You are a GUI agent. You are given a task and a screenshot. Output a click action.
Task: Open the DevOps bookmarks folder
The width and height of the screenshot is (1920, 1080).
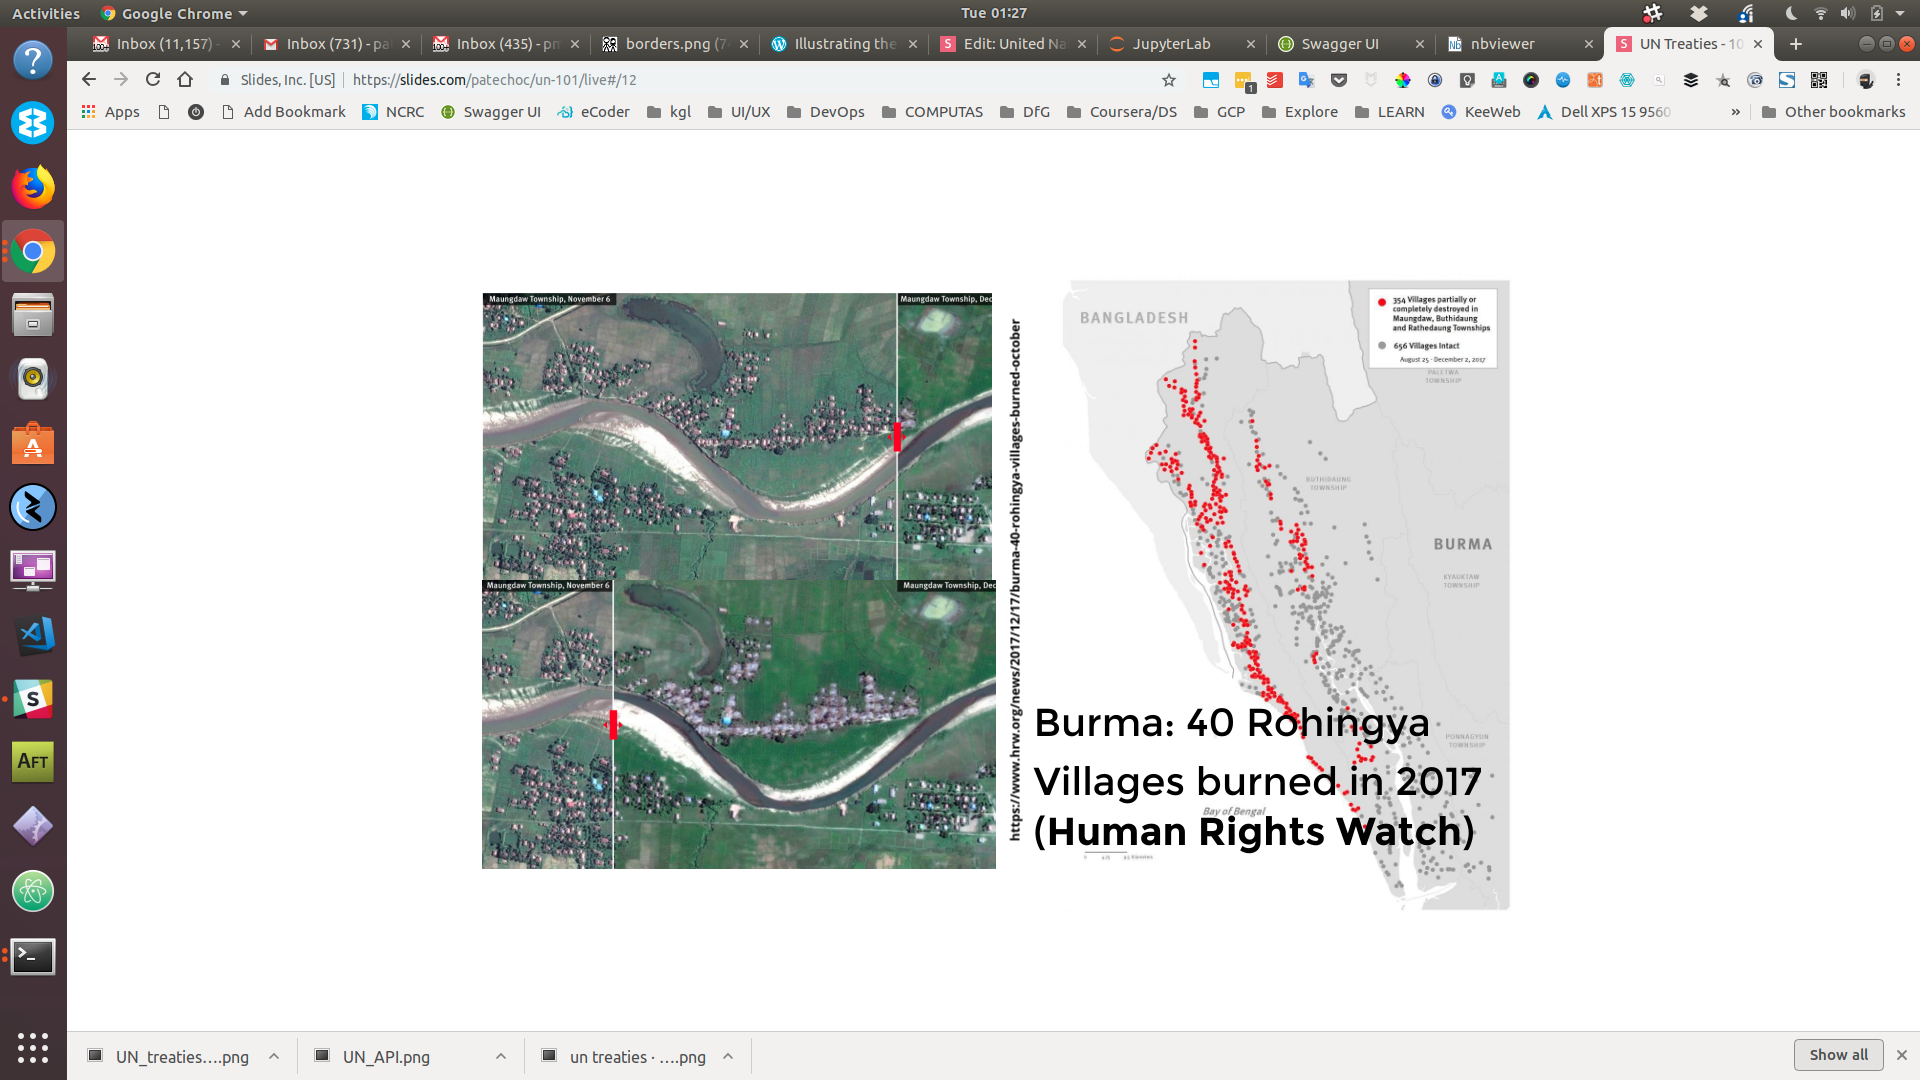coord(825,112)
